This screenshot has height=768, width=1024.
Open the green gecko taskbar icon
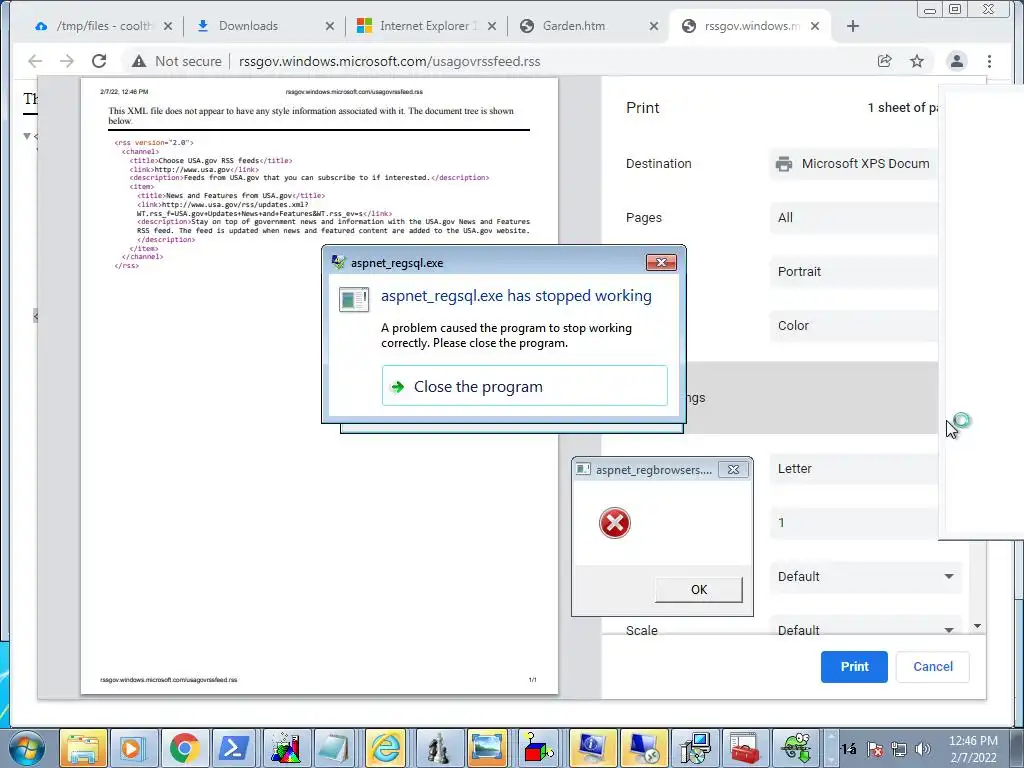(795, 748)
